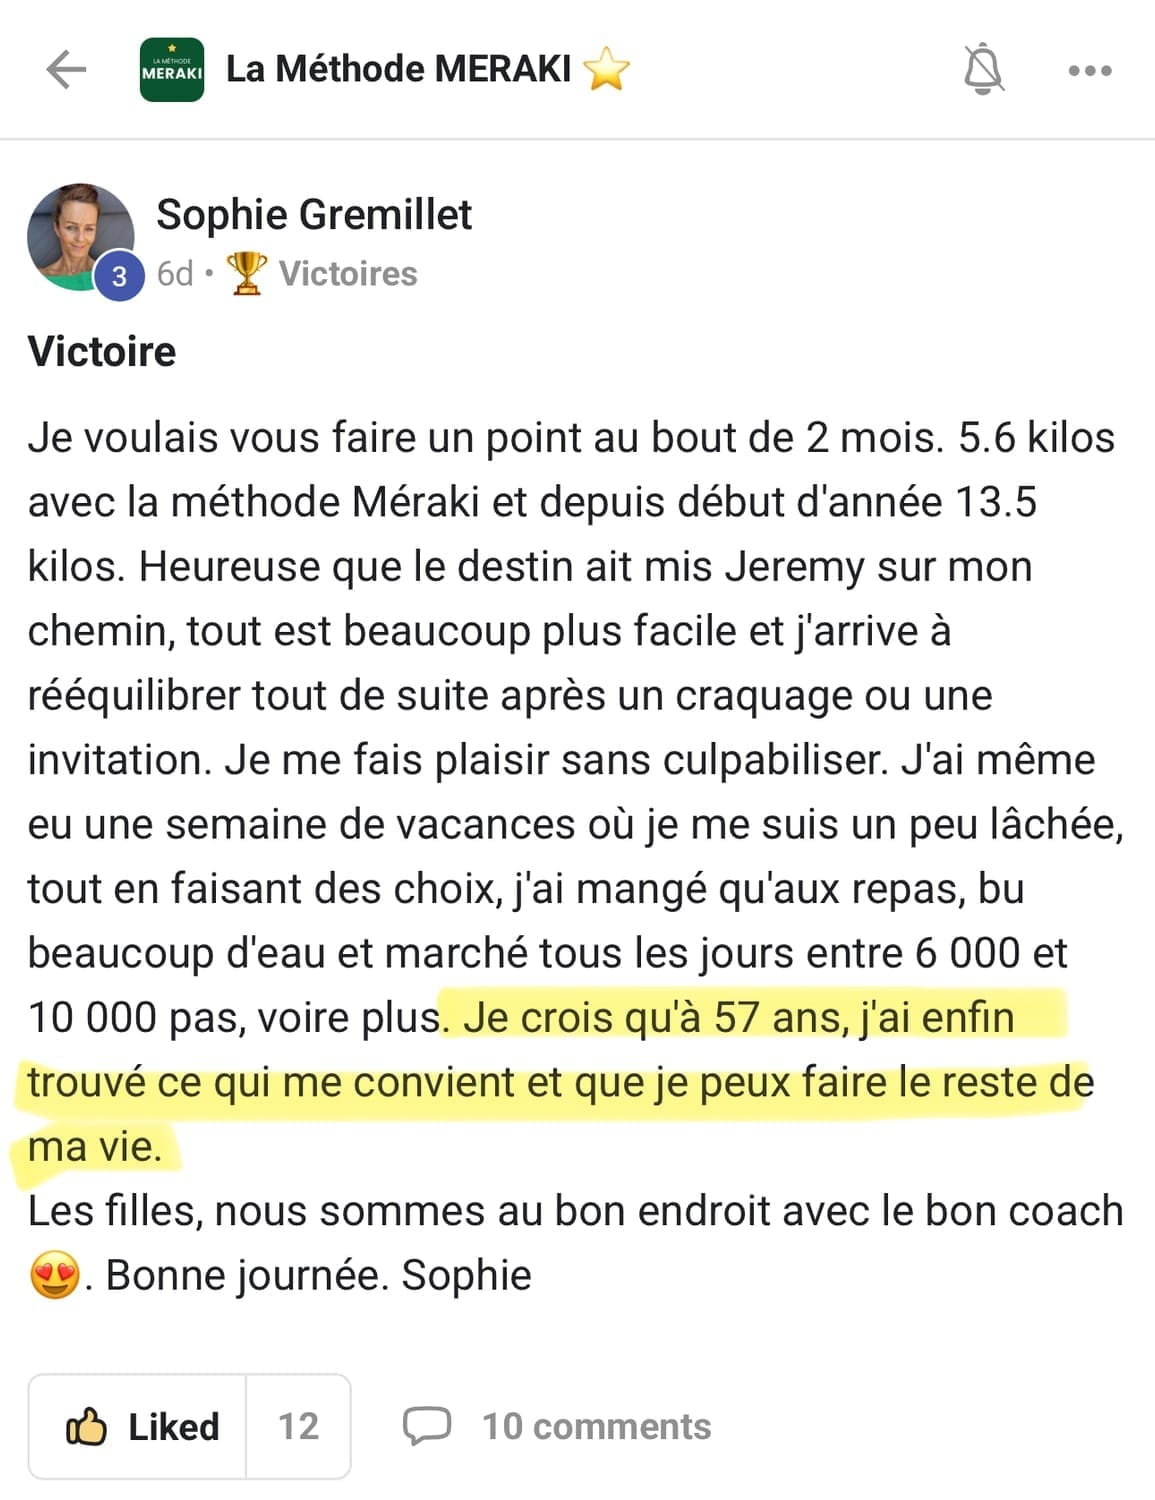Expand the 10 comments section
Image resolution: width=1155 pixels, height=1500 pixels.
point(596,1427)
